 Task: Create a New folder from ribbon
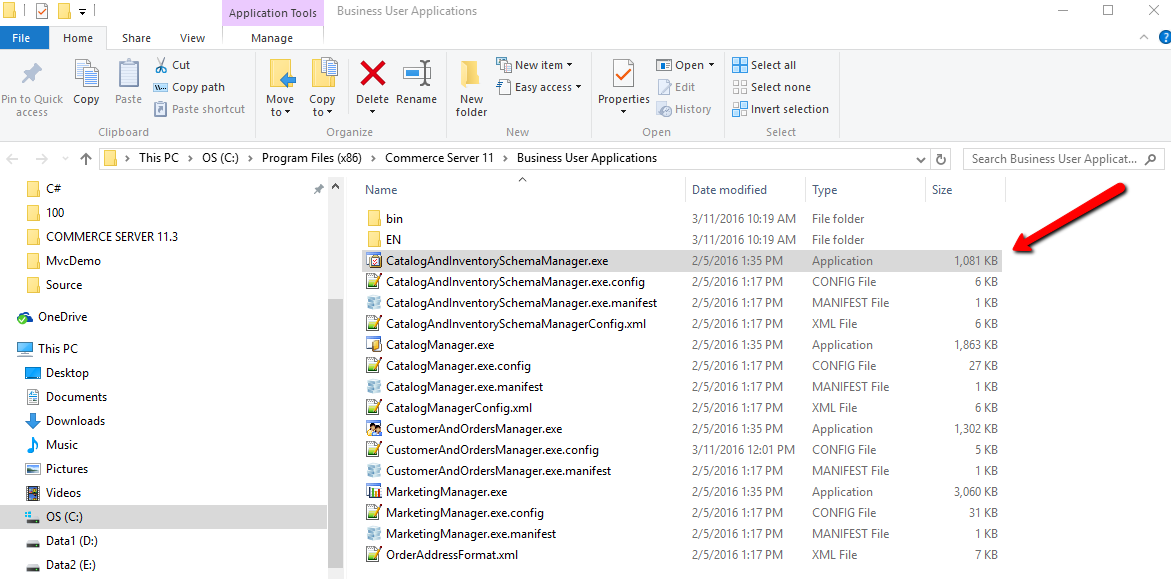pyautogui.click(x=471, y=90)
